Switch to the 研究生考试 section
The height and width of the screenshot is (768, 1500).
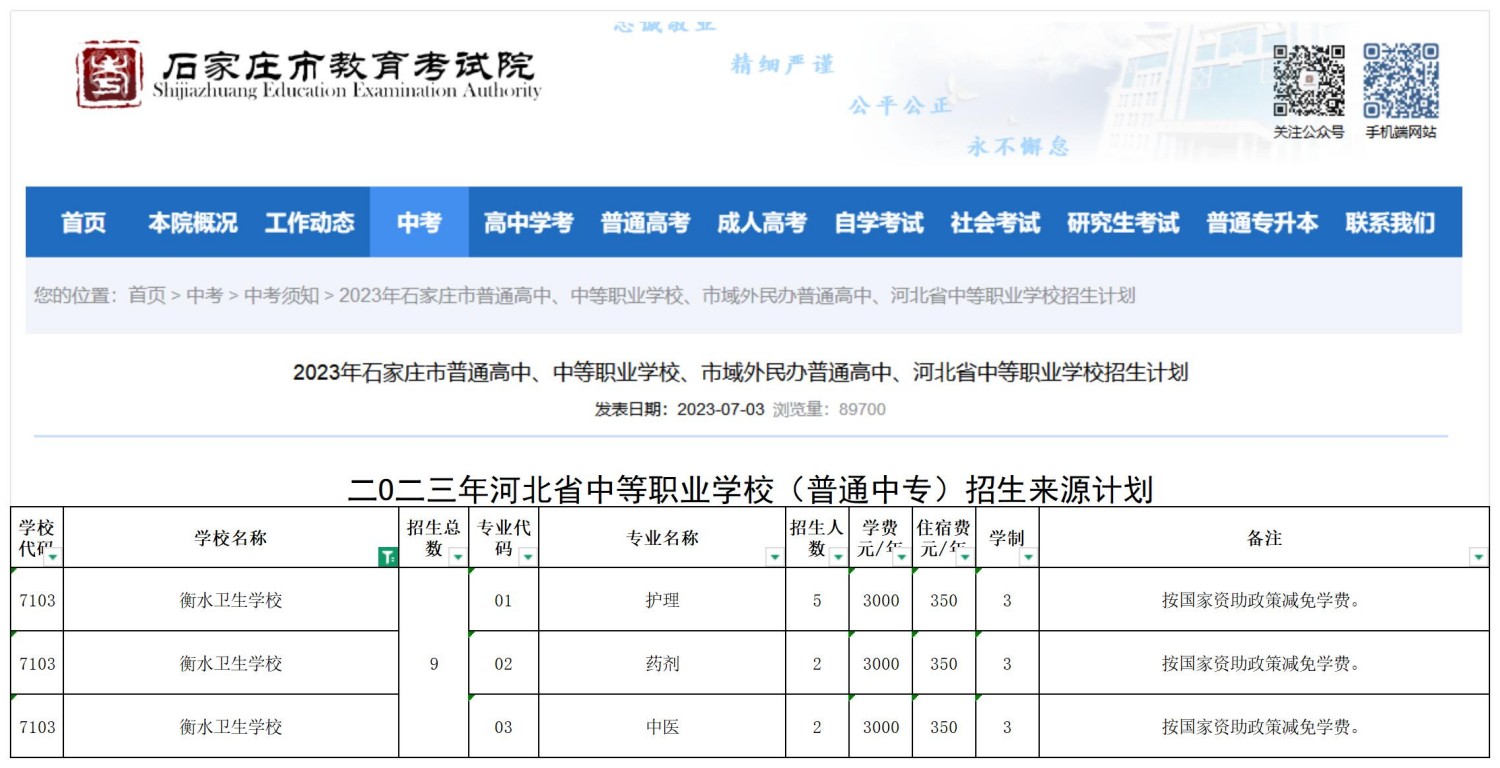(x=1122, y=223)
